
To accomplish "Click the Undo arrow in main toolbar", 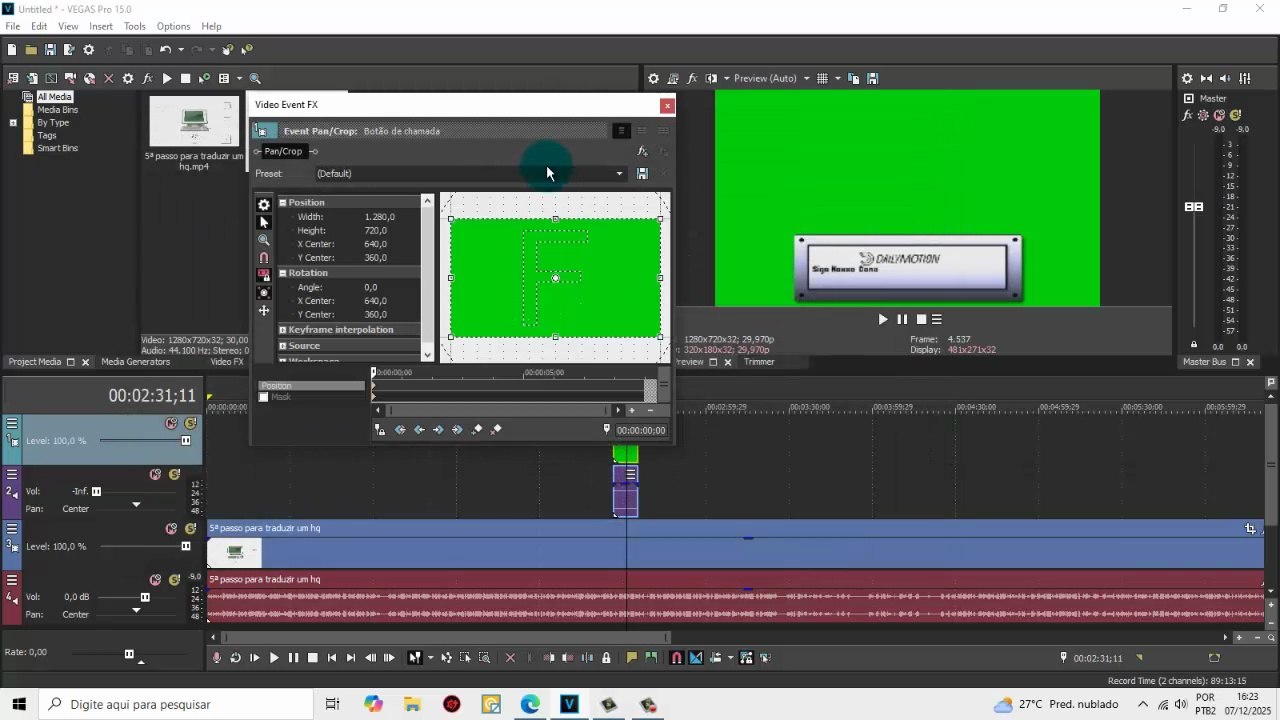I will pos(165,50).
